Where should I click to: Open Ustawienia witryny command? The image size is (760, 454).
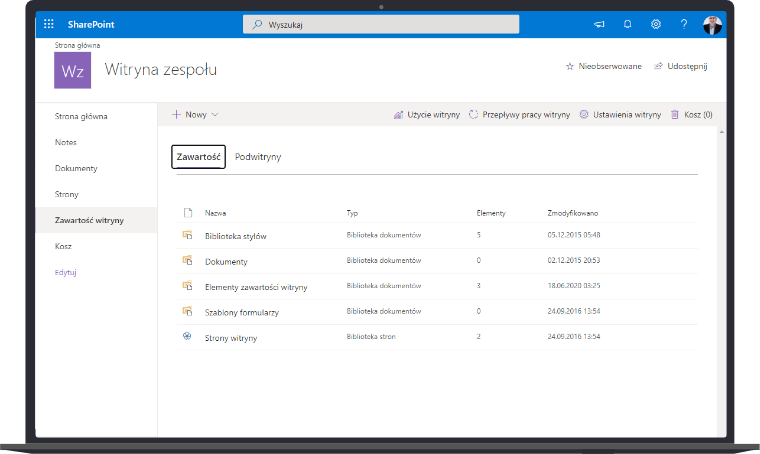(627, 115)
